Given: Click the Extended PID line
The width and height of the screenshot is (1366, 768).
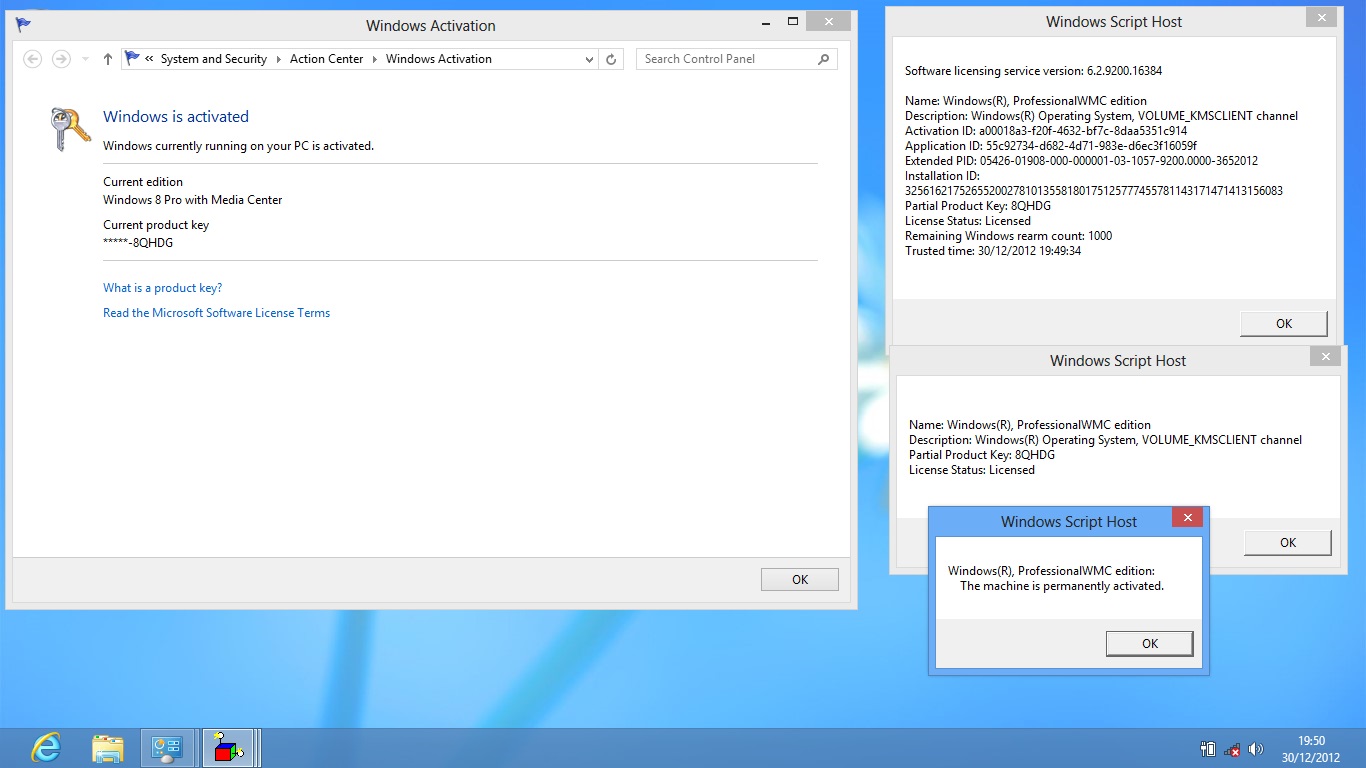Looking at the screenshot, I should coord(1081,161).
